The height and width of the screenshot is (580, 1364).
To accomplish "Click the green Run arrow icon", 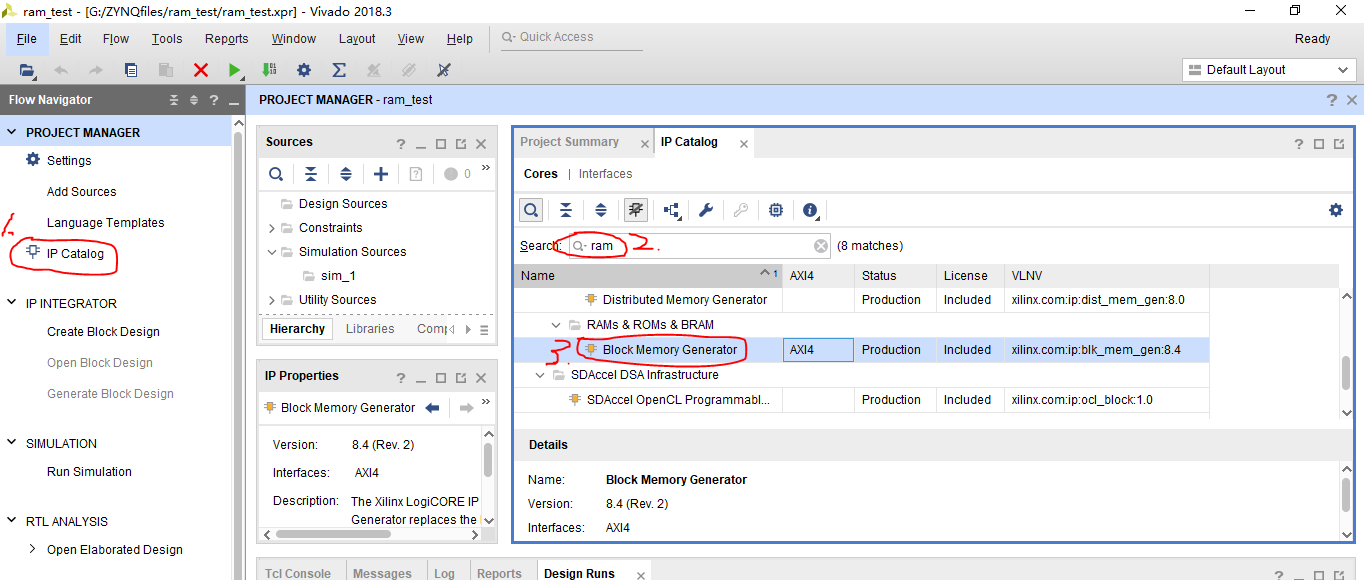I will pyautogui.click(x=234, y=70).
